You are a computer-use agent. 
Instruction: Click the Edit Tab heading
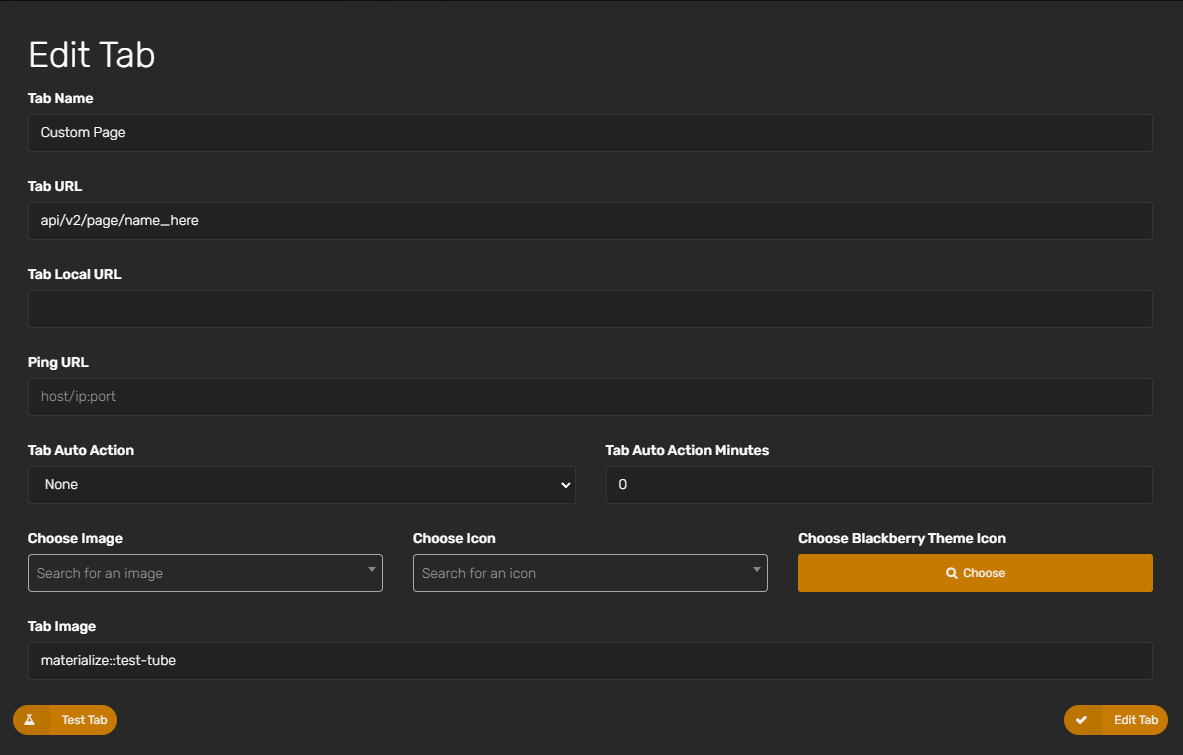coord(91,55)
